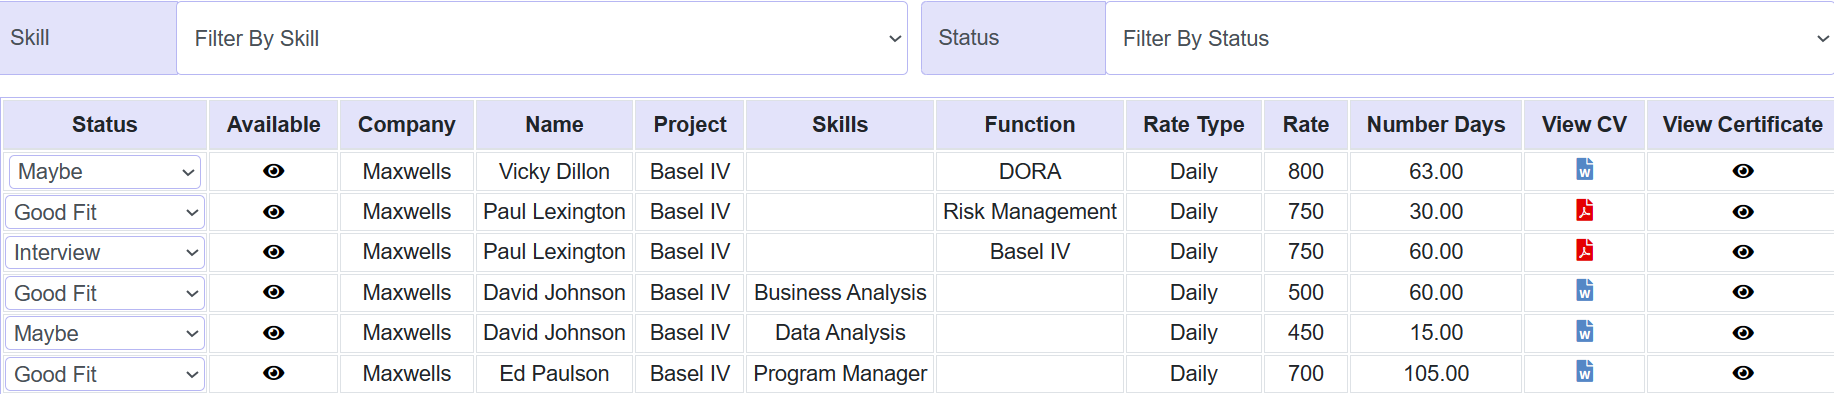This screenshot has width=1834, height=400.
Task: Click the Function column header
Action: coord(1030,125)
